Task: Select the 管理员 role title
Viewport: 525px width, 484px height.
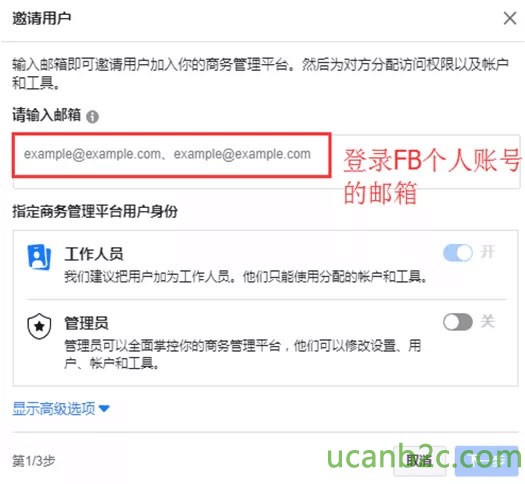Action: pyautogui.click(x=86, y=323)
